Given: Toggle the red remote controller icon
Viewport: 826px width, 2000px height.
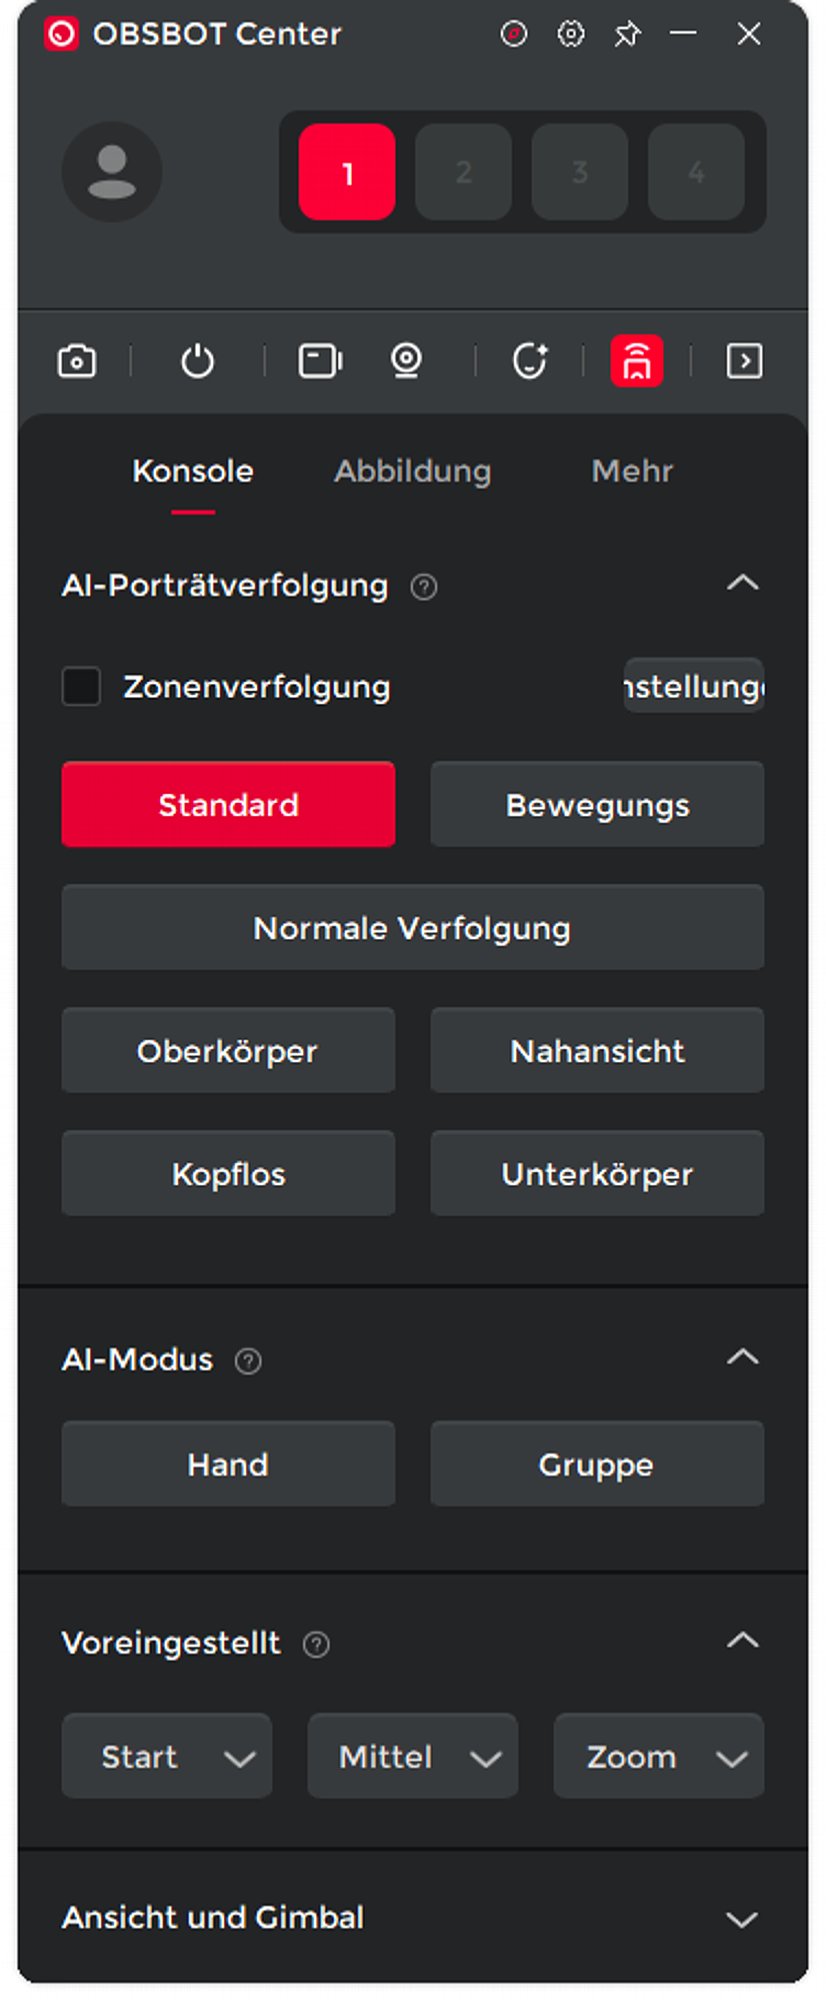Looking at the screenshot, I should click(x=637, y=361).
